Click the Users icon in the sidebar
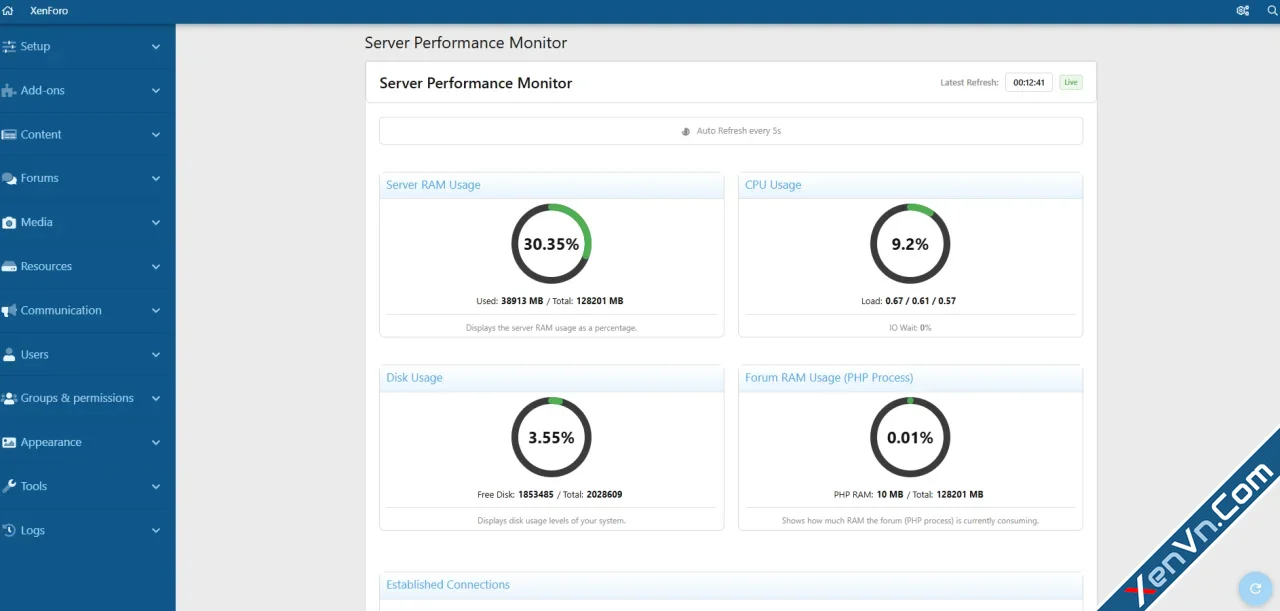The width and height of the screenshot is (1280, 611). tap(9, 354)
